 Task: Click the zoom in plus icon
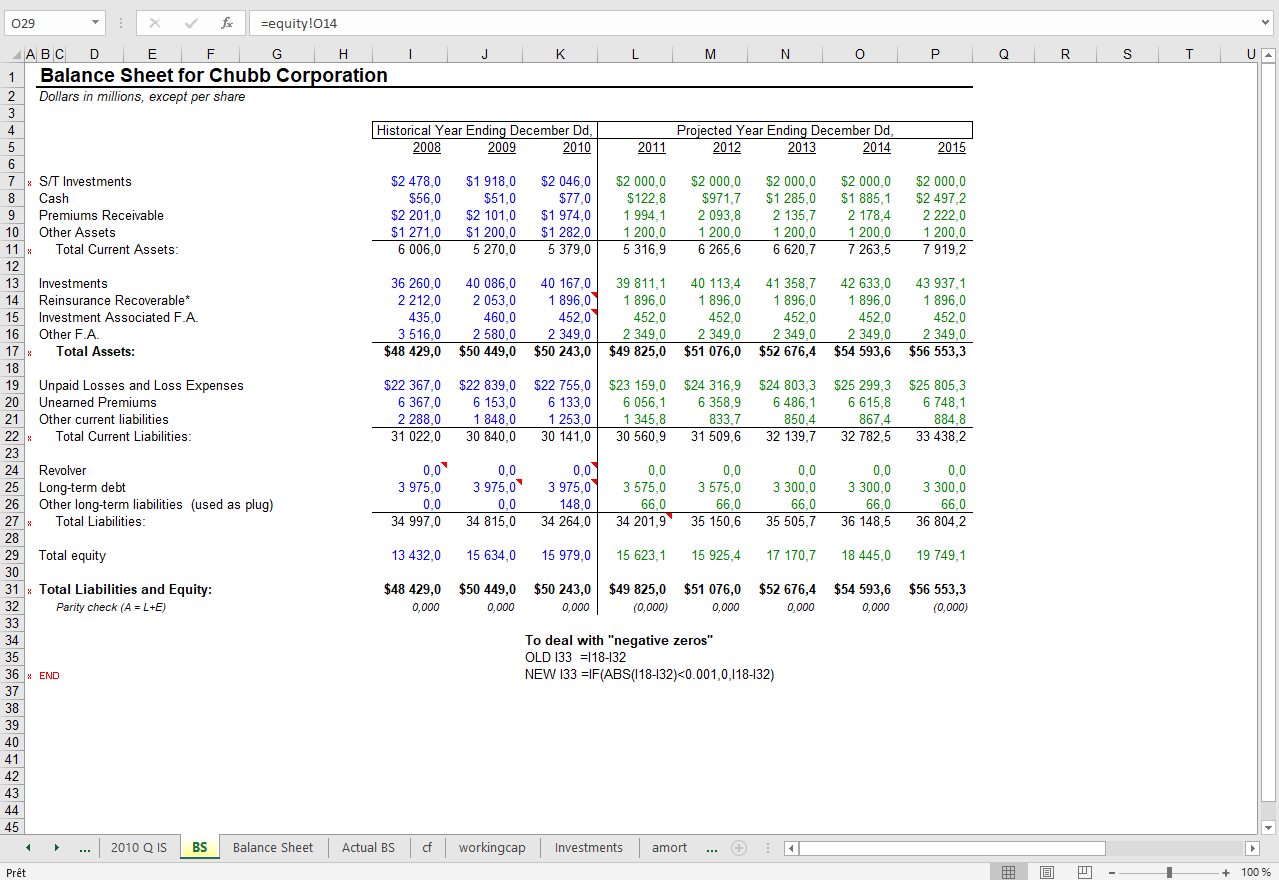click(x=1226, y=872)
